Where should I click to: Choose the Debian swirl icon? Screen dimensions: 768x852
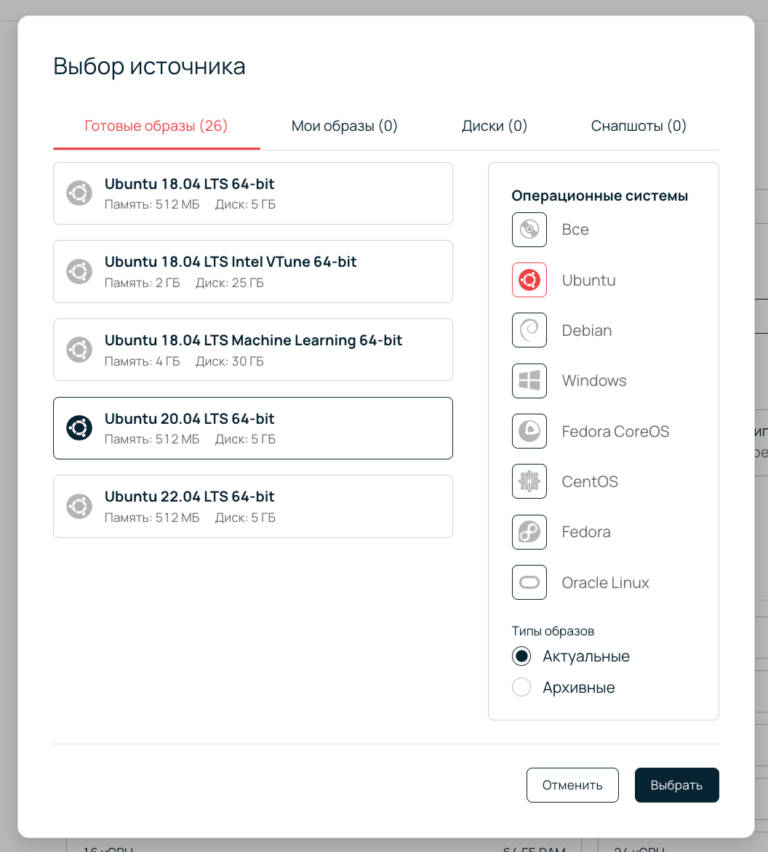click(x=529, y=330)
